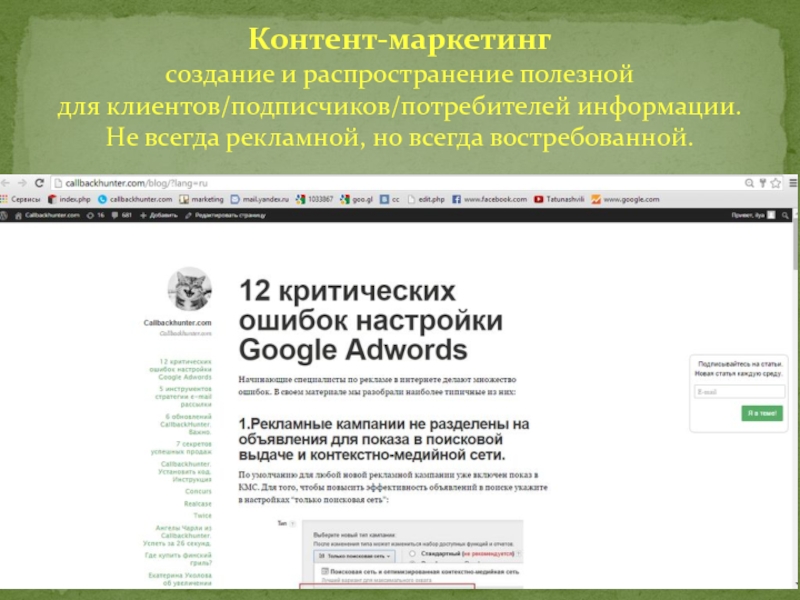800x600 pixels.
Task: Bookmark this page with the star icon
Action: 776,183
